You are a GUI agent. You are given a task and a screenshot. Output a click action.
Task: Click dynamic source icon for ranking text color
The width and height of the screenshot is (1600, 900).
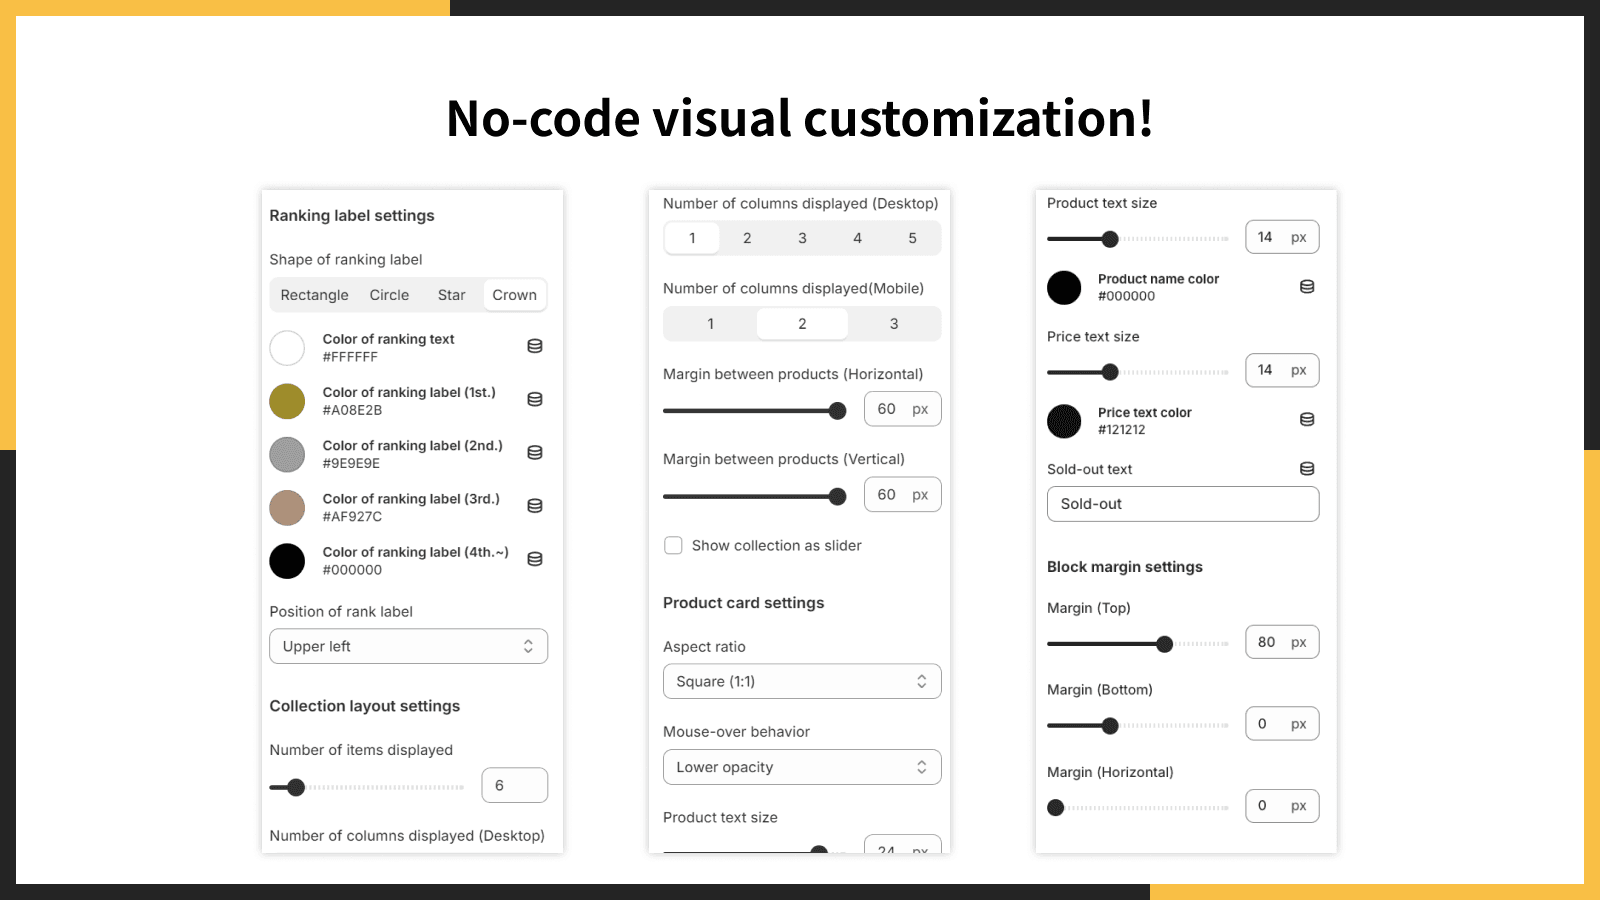pyautogui.click(x=535, y=346)
